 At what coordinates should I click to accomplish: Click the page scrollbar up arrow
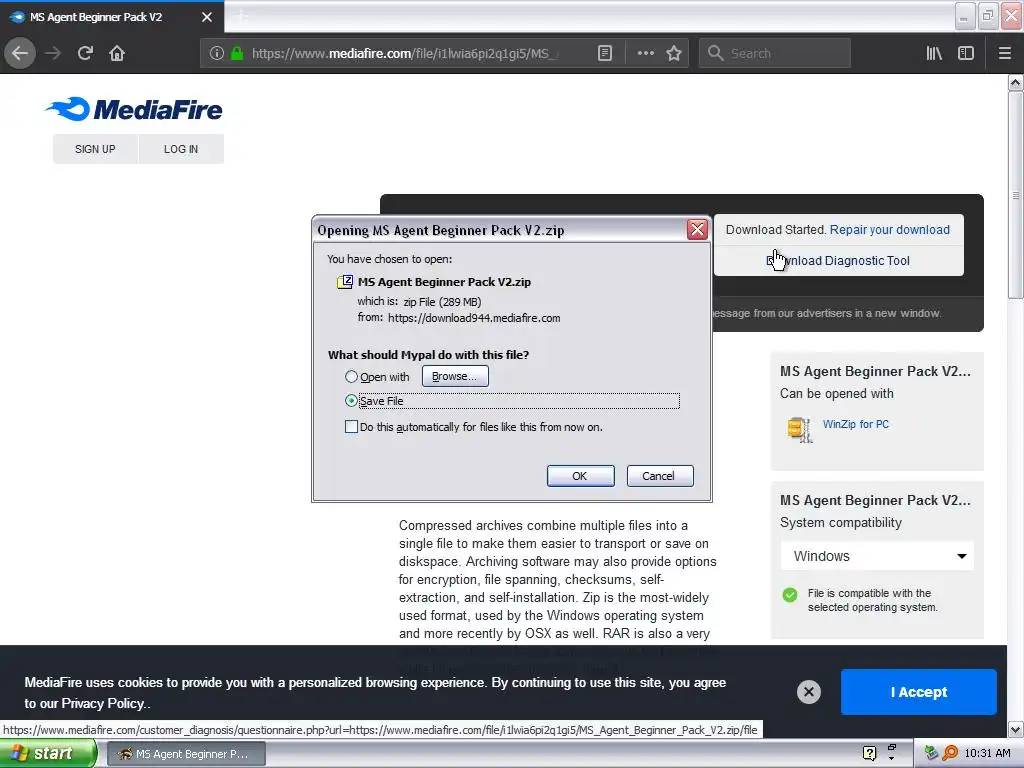(1016, 82)
